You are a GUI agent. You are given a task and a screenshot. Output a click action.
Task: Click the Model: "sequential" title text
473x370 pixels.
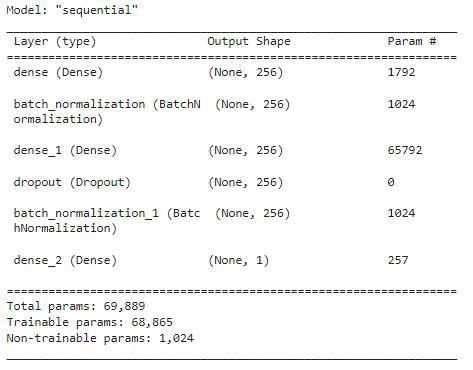(x=72, y=10)
